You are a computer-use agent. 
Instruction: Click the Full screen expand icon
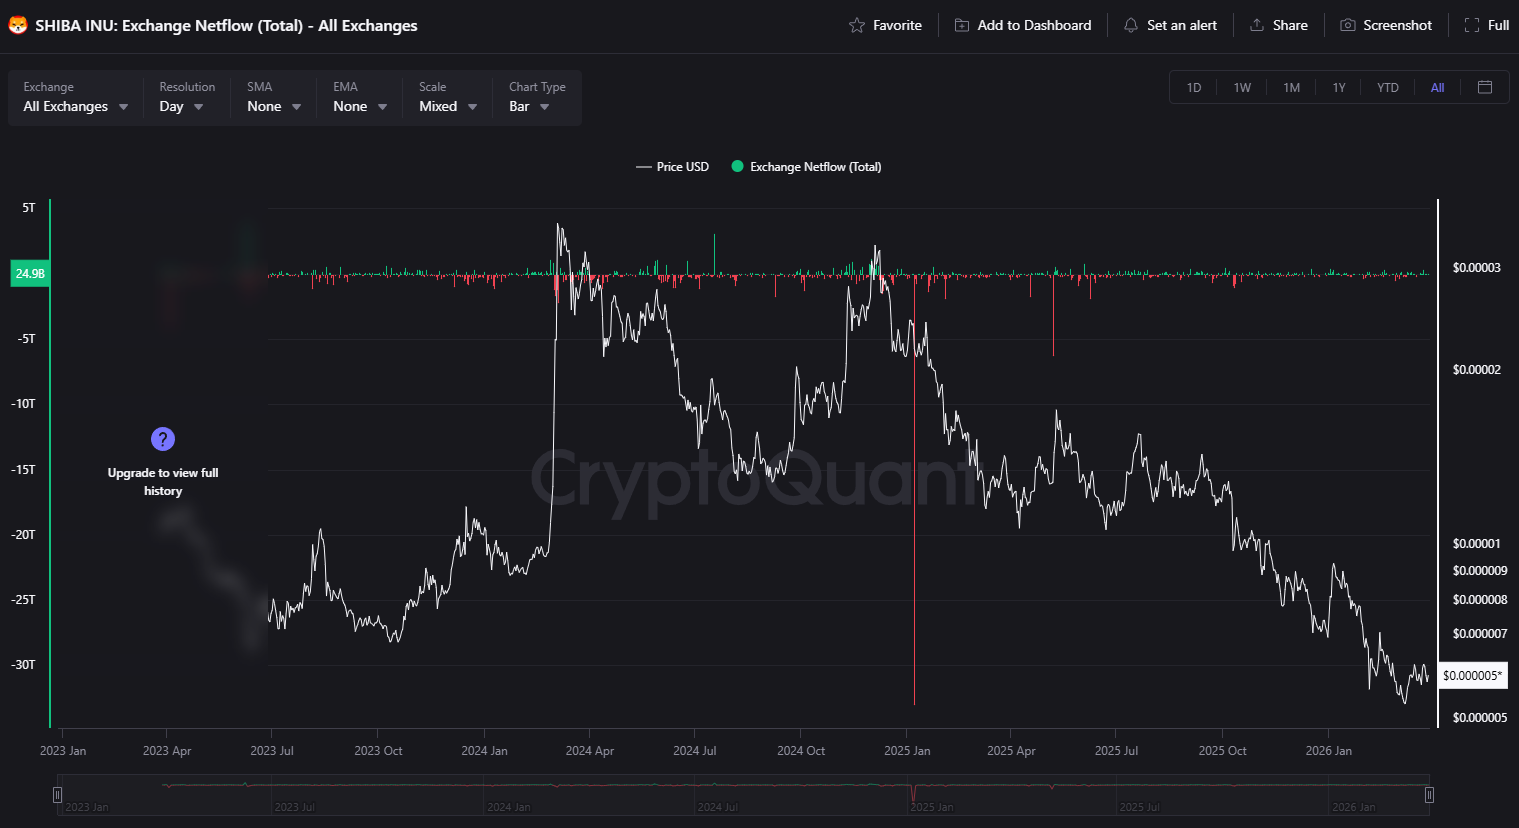click(x=1472, y=25)
